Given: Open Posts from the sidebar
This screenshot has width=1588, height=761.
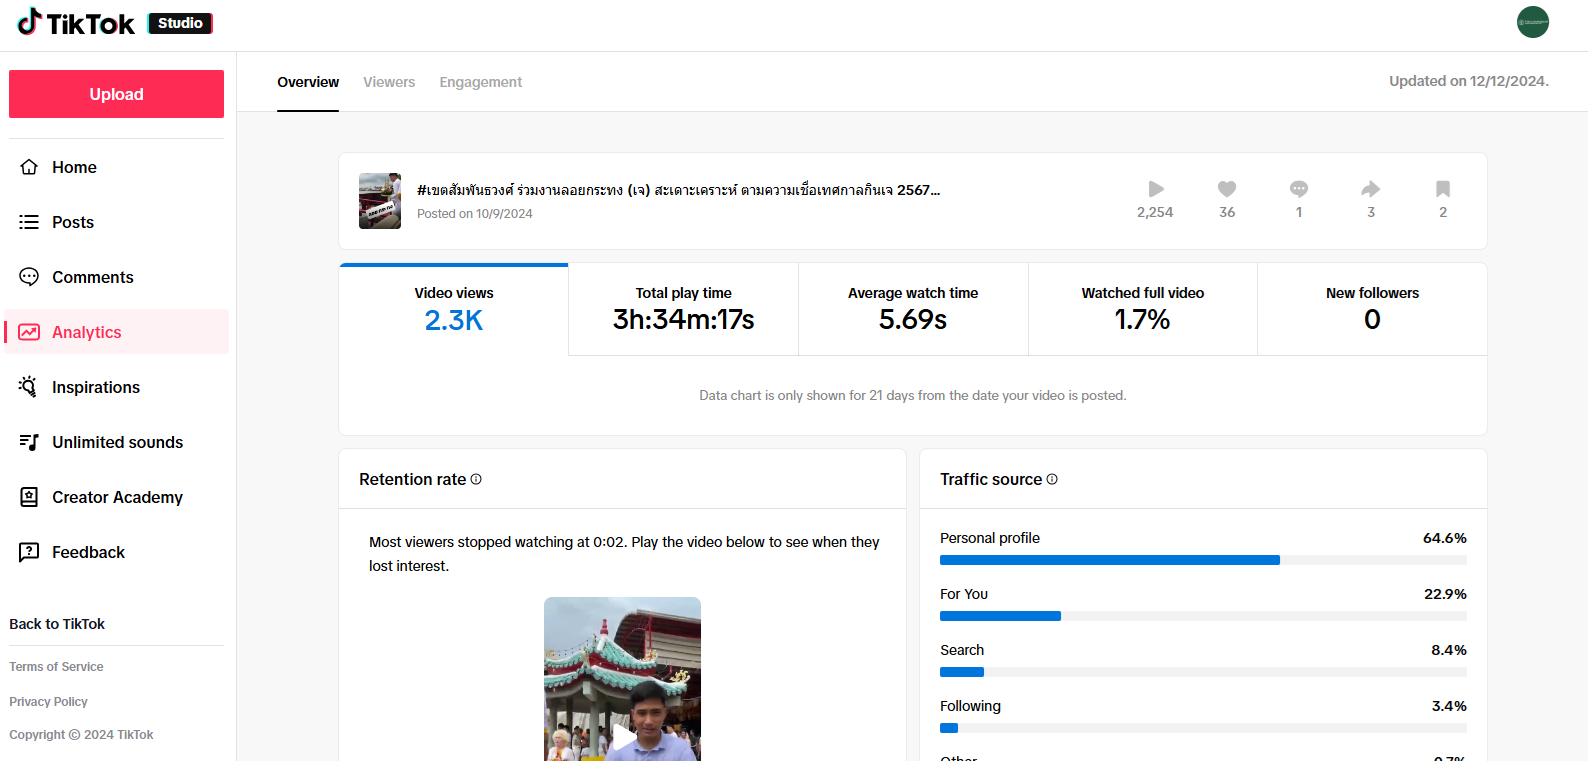Looking at the screenshot, I should click(x=72, y=222).
